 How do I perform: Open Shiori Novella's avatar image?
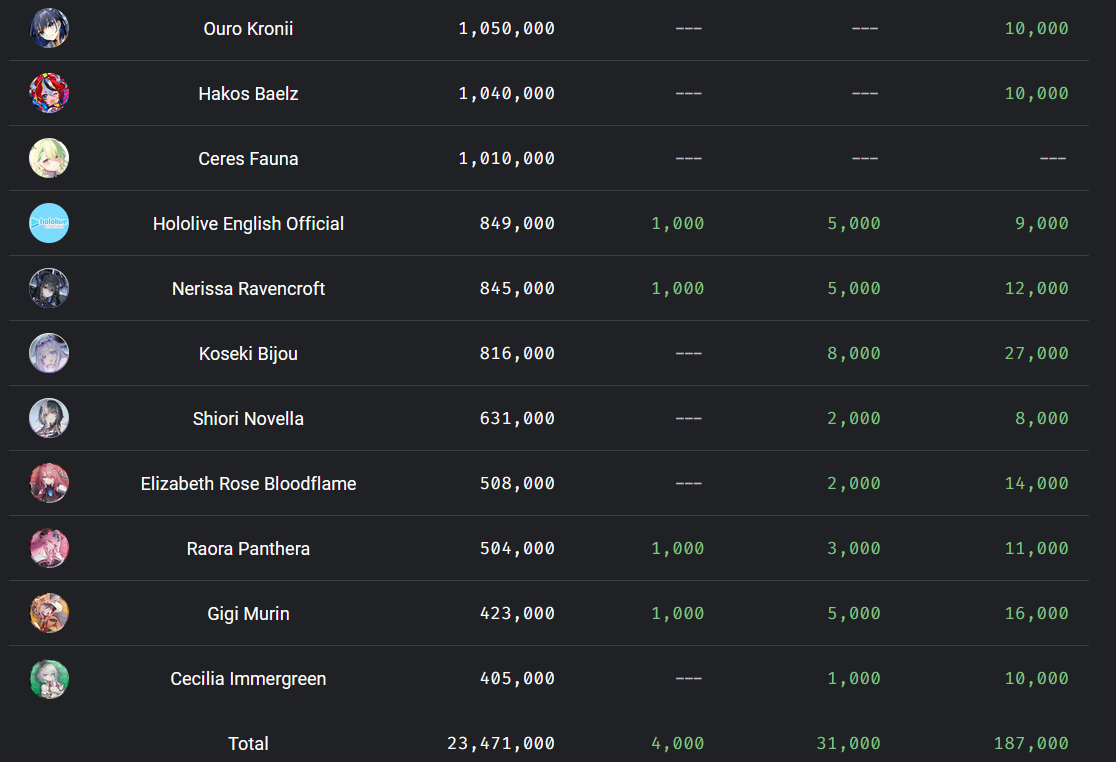coord(49,418)
